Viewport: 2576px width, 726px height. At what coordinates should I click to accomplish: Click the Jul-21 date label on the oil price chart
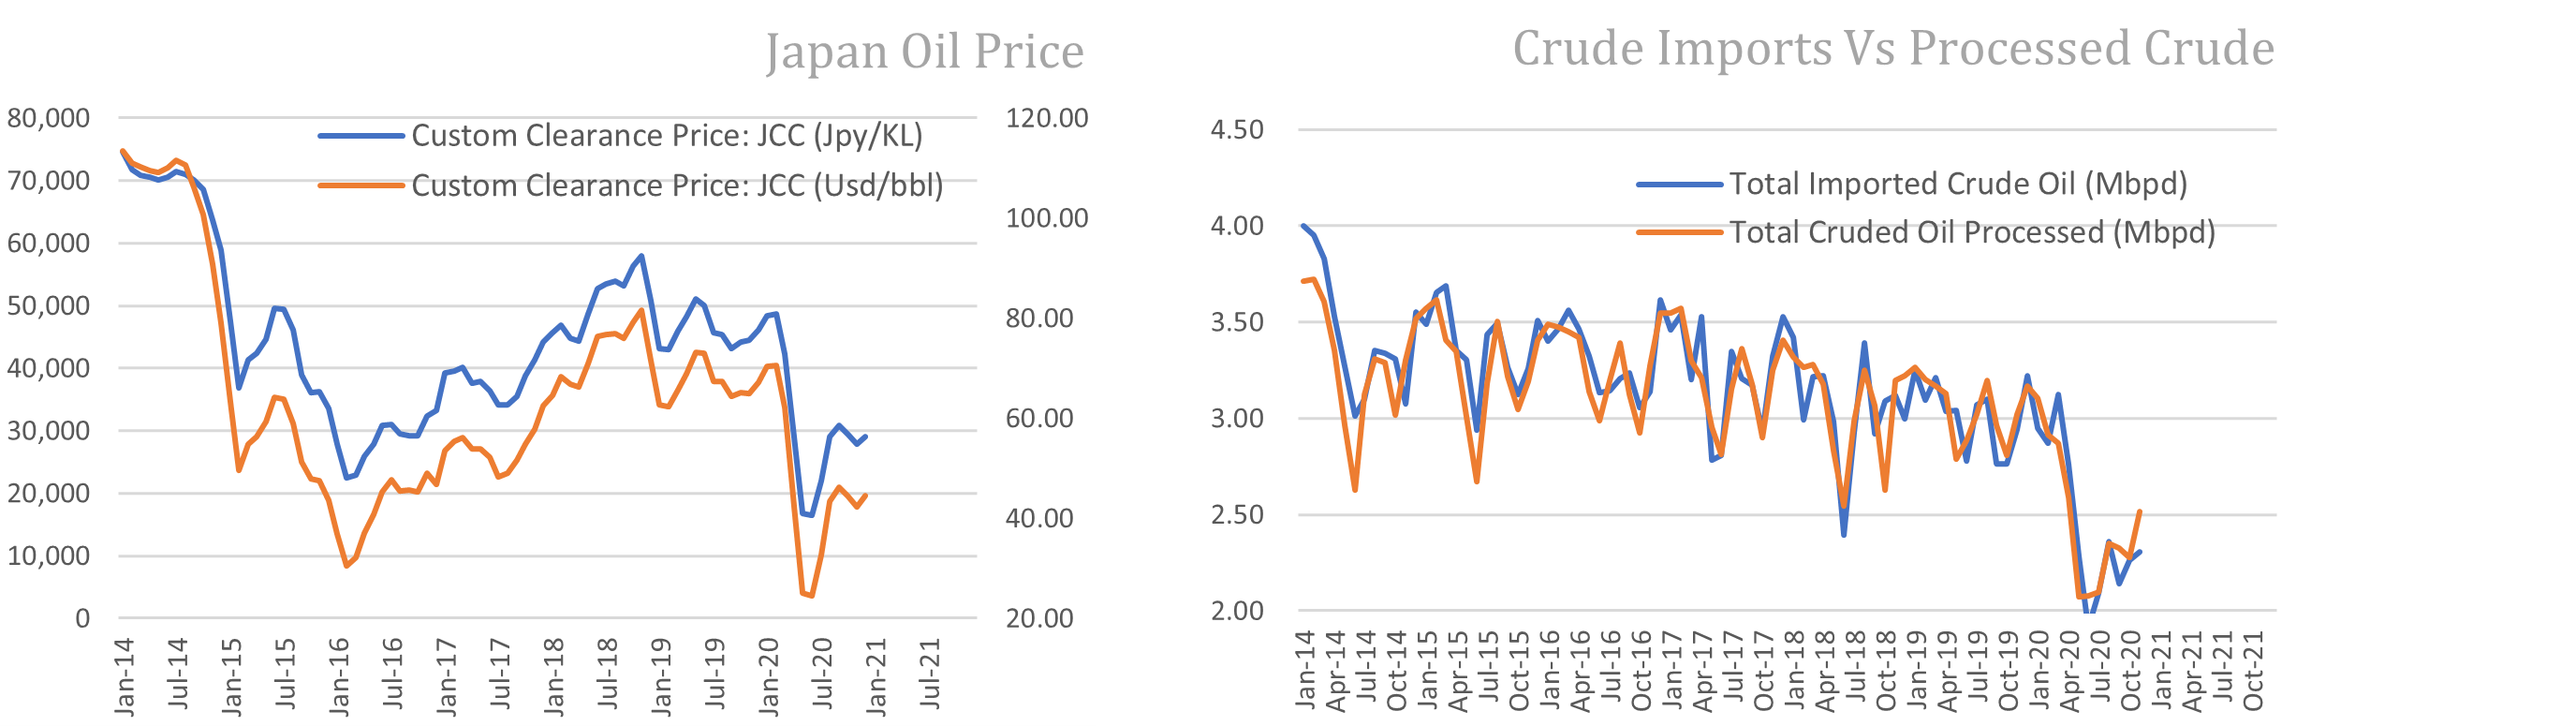pyautogui.click(x=930, y=674)
